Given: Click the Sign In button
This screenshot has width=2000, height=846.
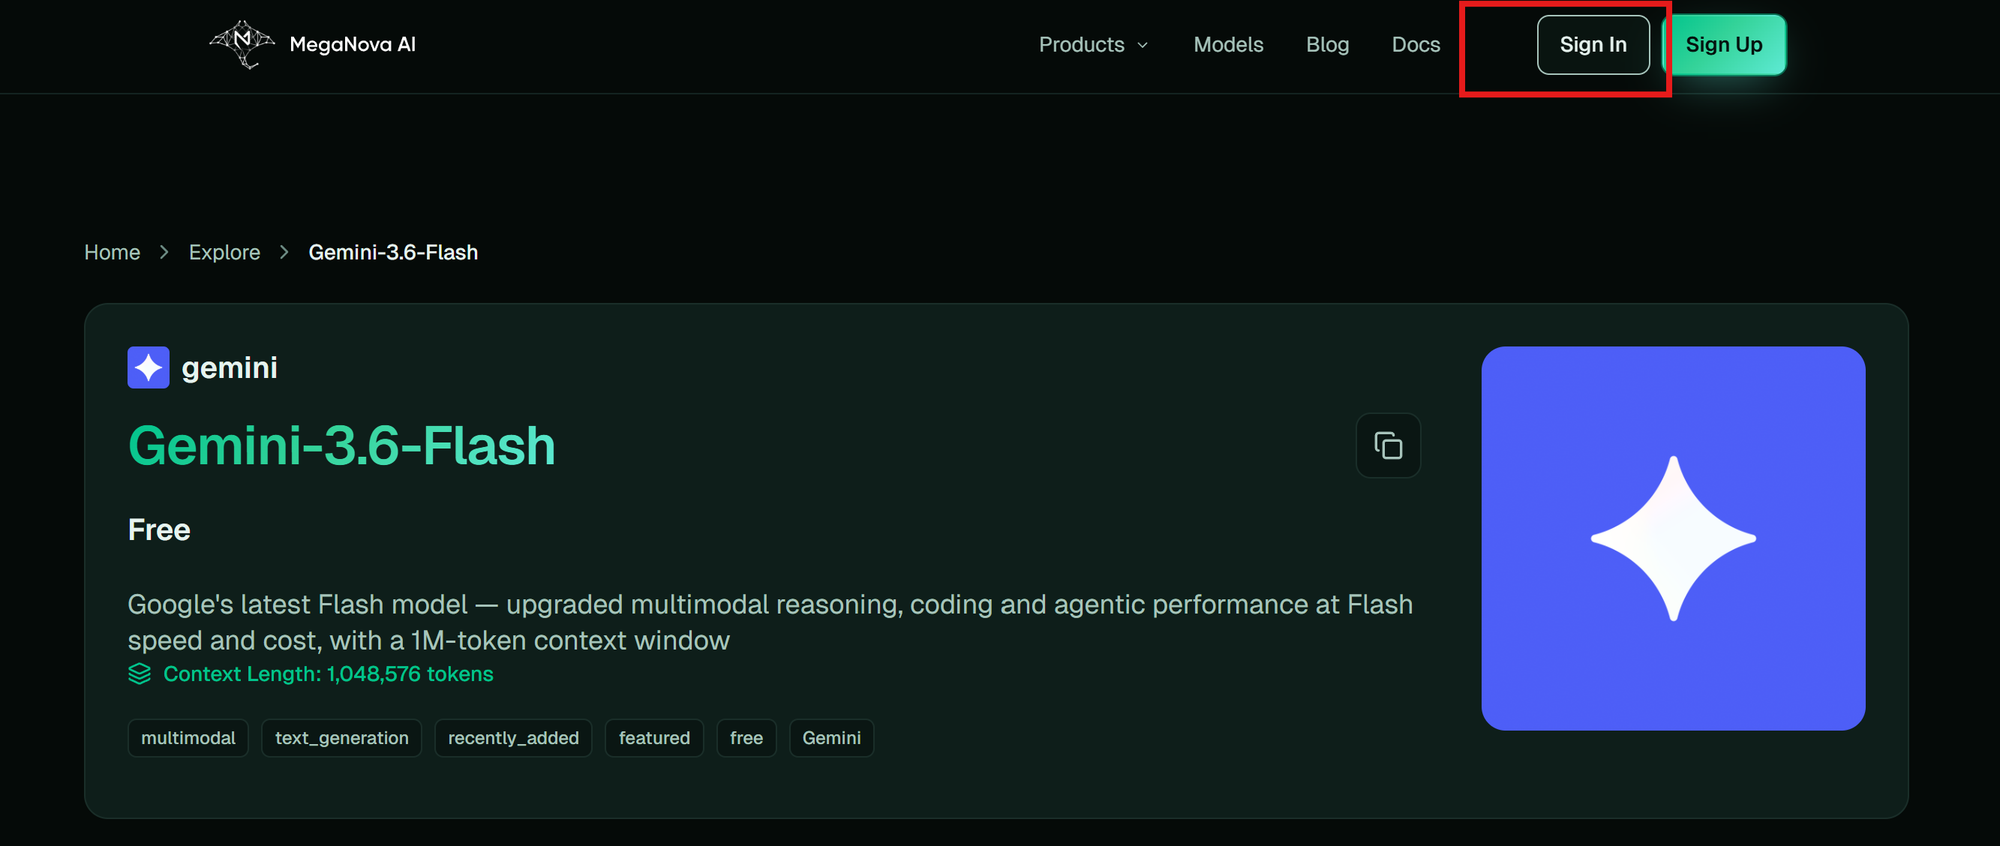Looking at the screenshot, I should pos(1593,45).
